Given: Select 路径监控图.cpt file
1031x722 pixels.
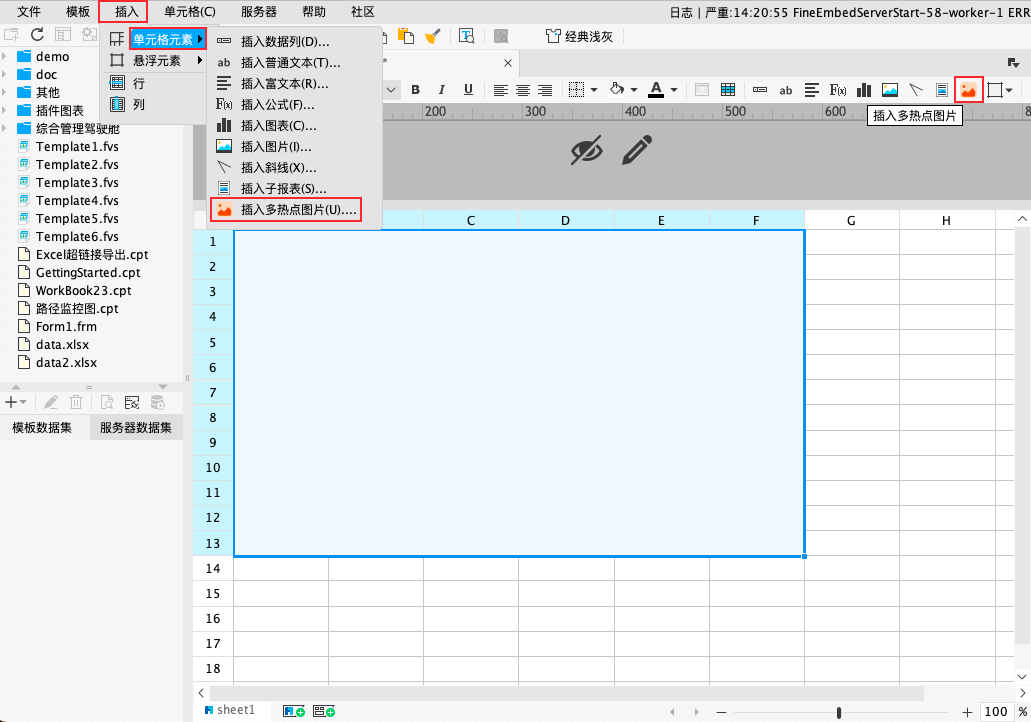Looking at the screenshot, I should pos(77,309).
